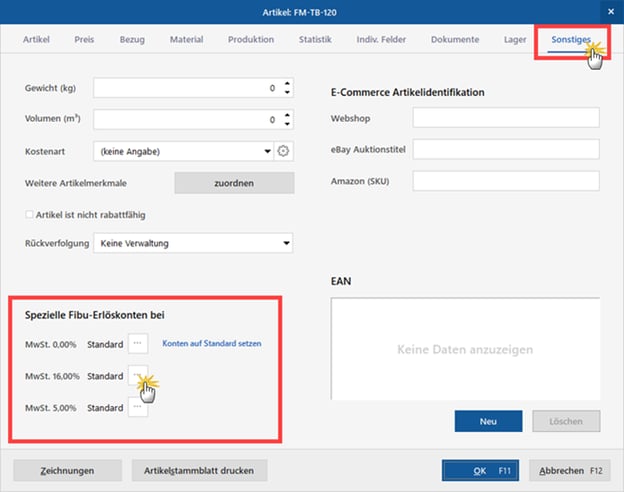Click the 'zuordnen' button
The image size is (624, 492).
[234, 183]
